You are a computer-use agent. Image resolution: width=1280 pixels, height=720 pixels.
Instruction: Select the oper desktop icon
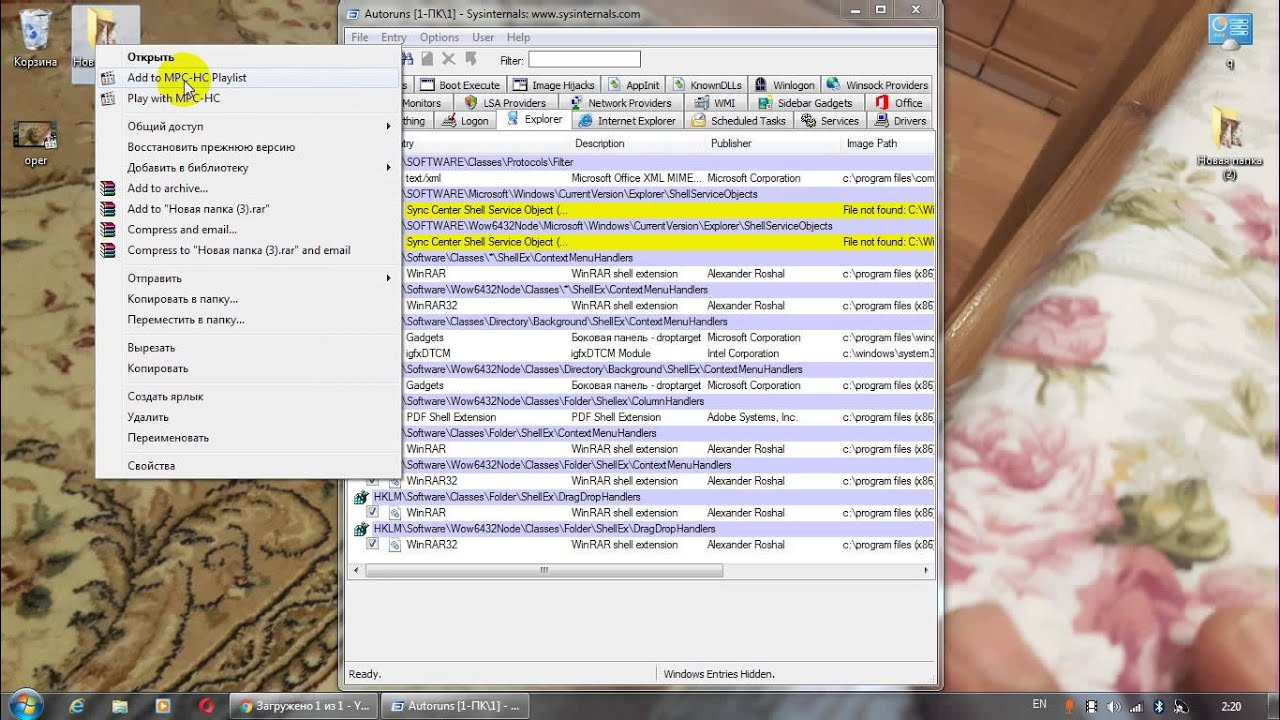tap(35, 143)
